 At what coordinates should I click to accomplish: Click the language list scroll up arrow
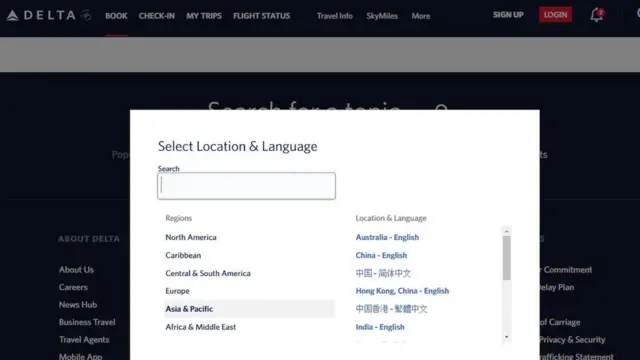tap(507, 231)
